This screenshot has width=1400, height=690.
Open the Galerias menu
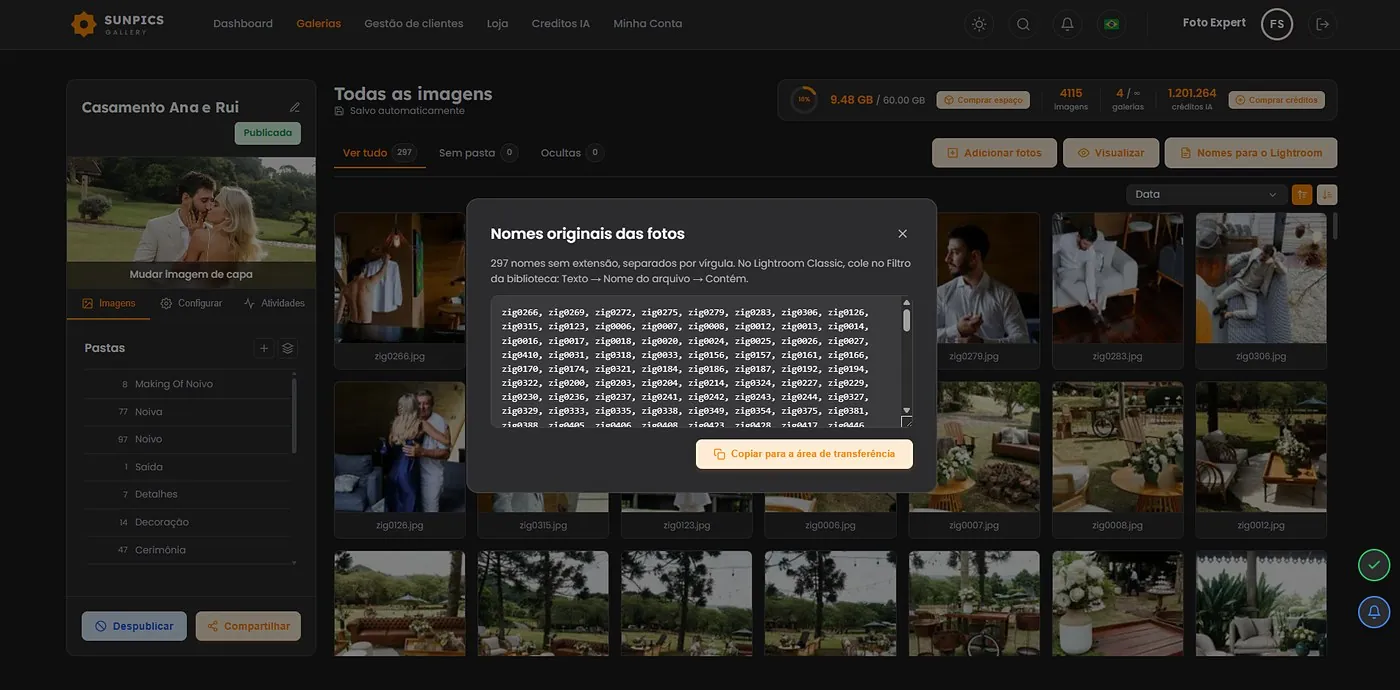[318, 24]
